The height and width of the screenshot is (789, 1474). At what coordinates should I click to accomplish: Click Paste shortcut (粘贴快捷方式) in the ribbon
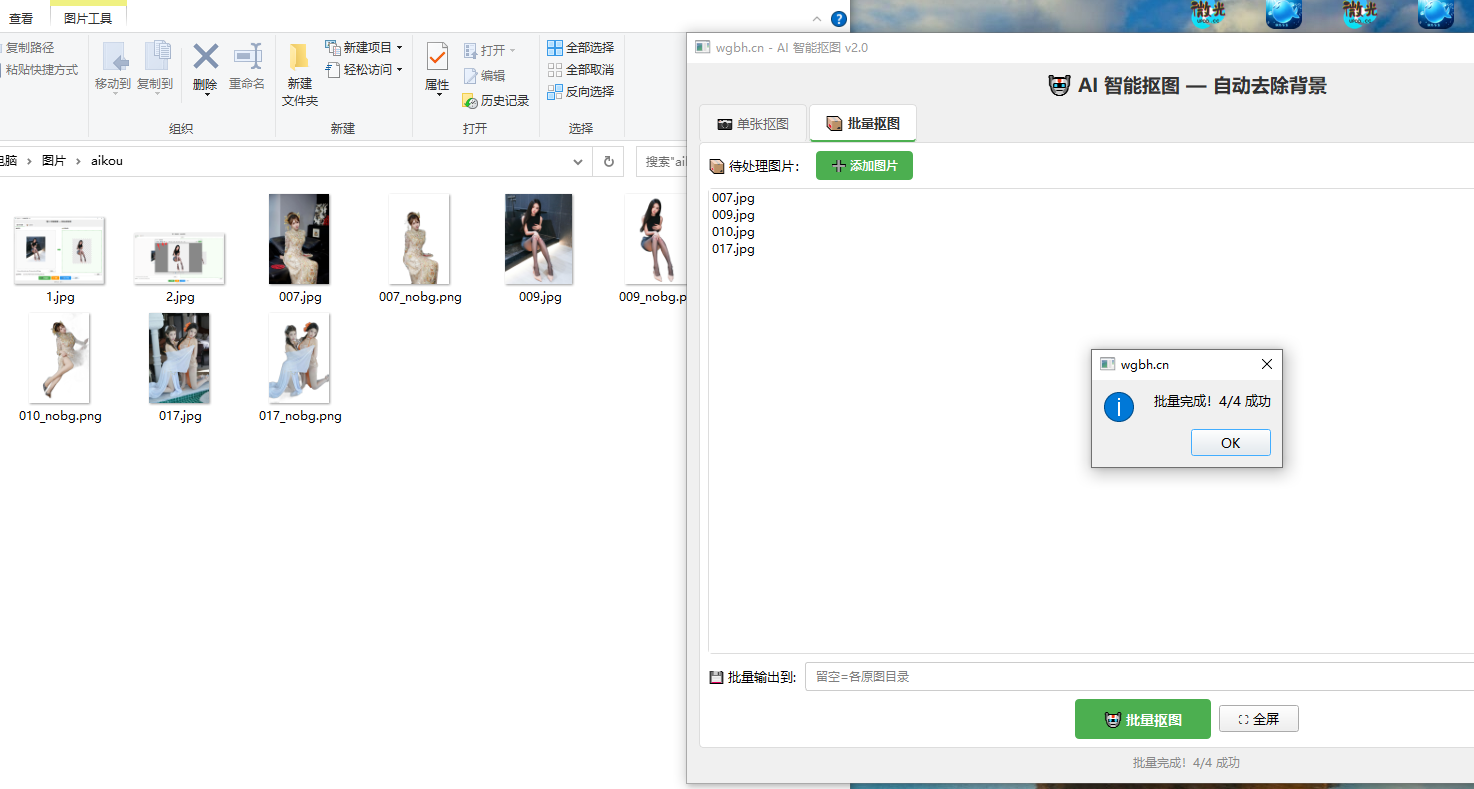(x=39, y=69)
